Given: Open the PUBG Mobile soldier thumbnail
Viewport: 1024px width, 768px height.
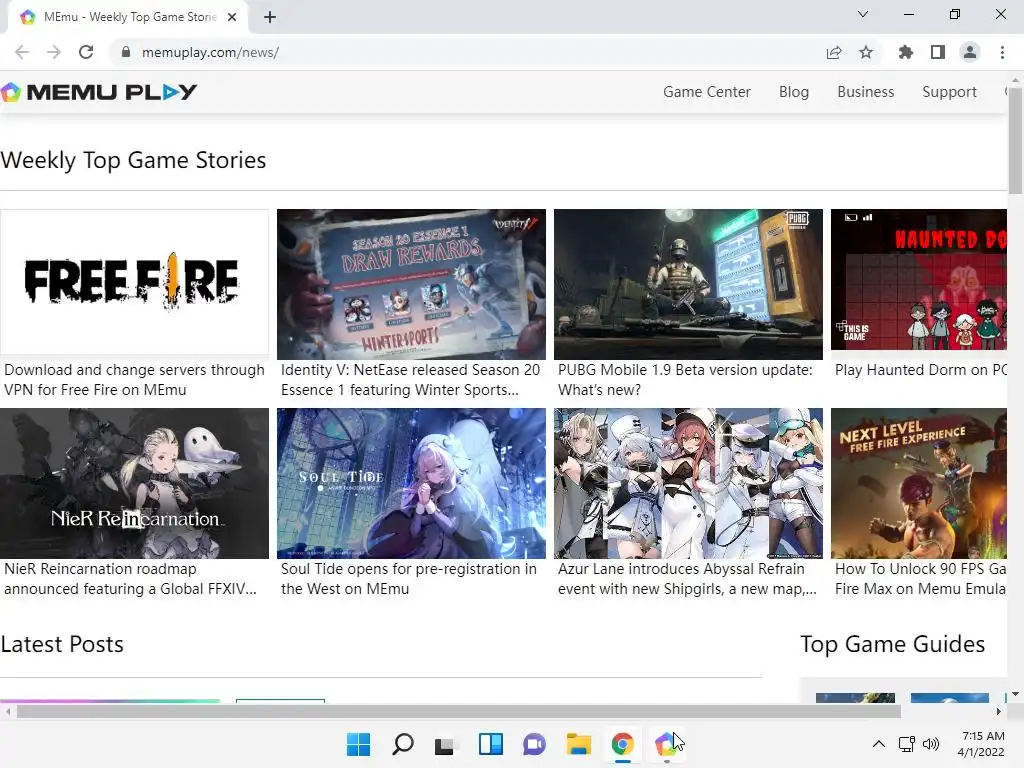Looking at the screenshot, I should (x=688, y=284).
